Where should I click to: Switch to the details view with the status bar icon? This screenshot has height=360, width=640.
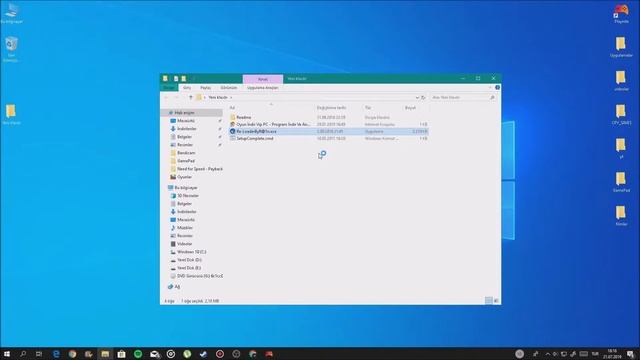(x=489, y=301)
